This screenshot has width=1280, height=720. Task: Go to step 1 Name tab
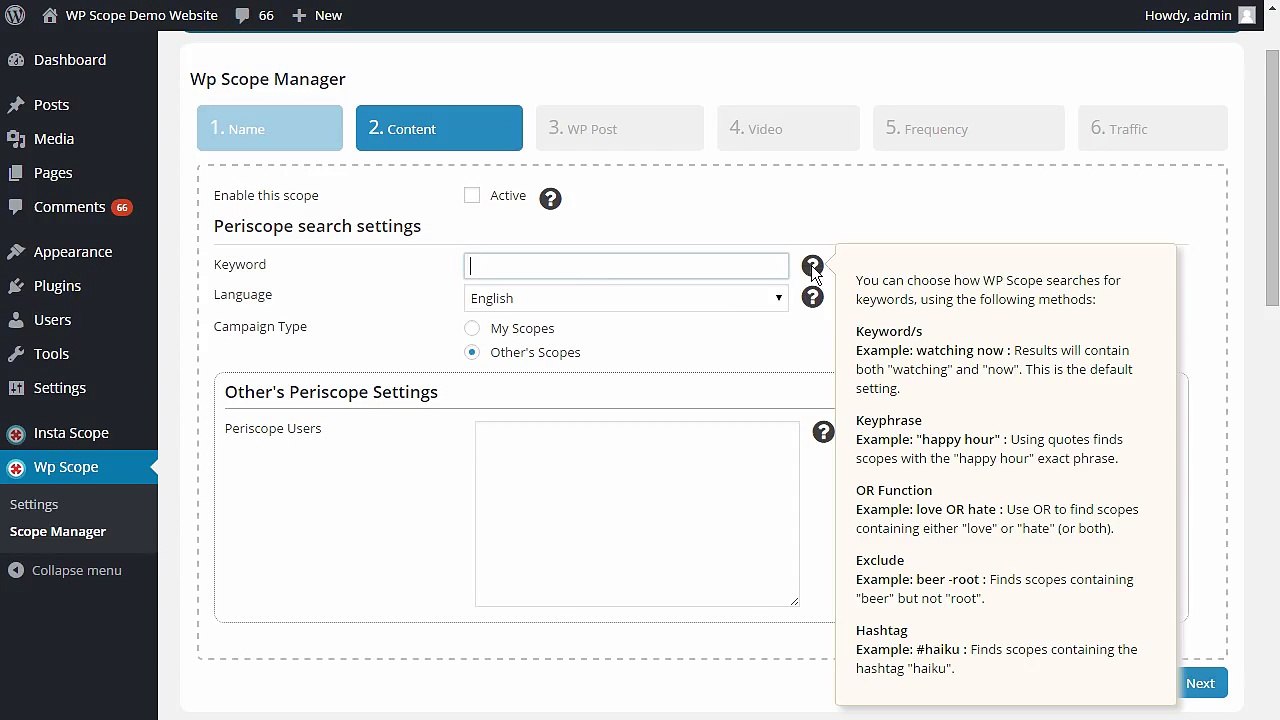[x=270, y=128]
